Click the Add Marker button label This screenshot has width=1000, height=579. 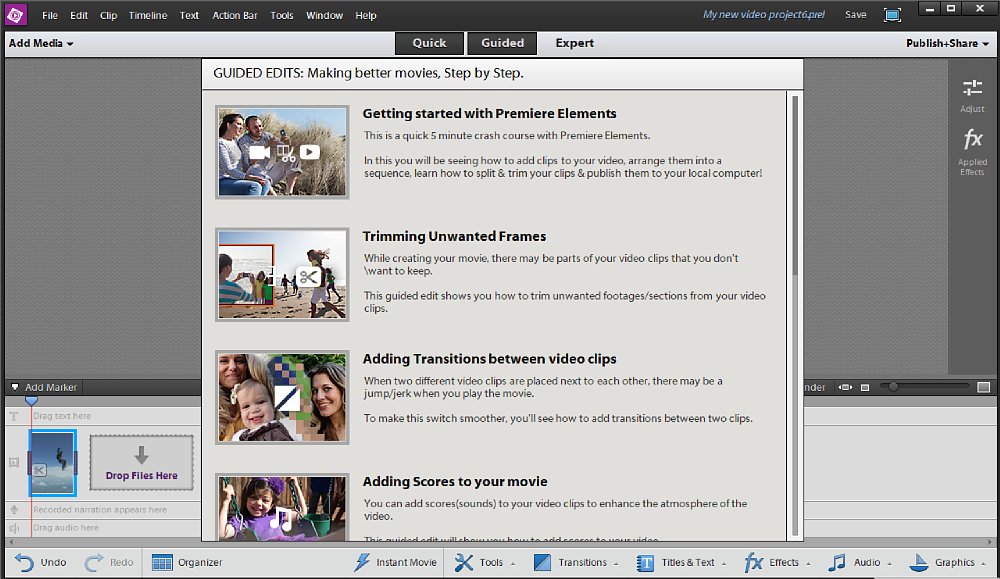coord(50,387)
